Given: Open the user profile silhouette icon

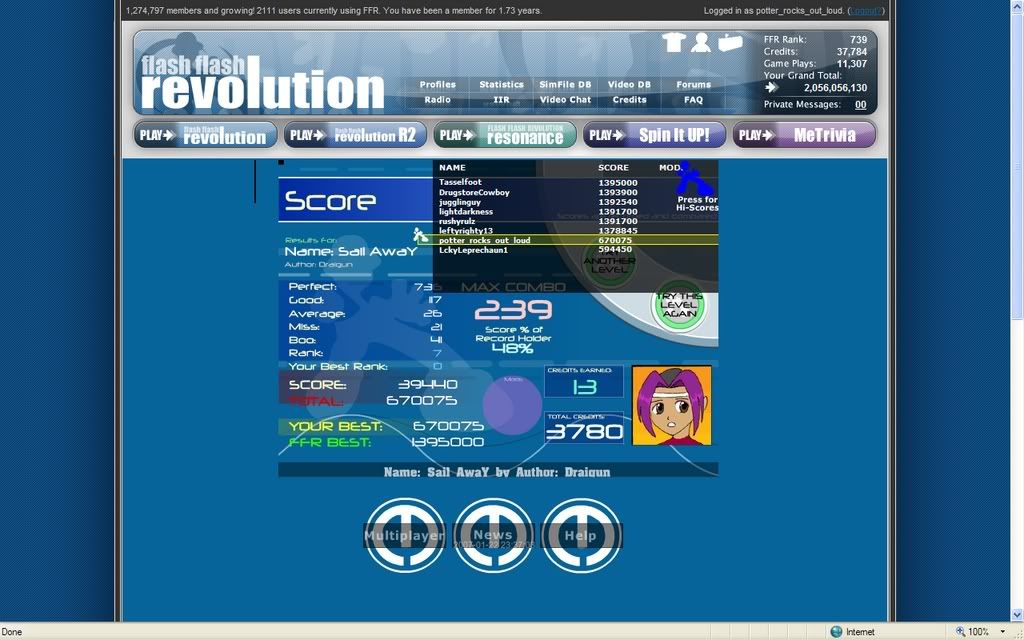Looking at the screenshot, I should [x=701, y=42].
